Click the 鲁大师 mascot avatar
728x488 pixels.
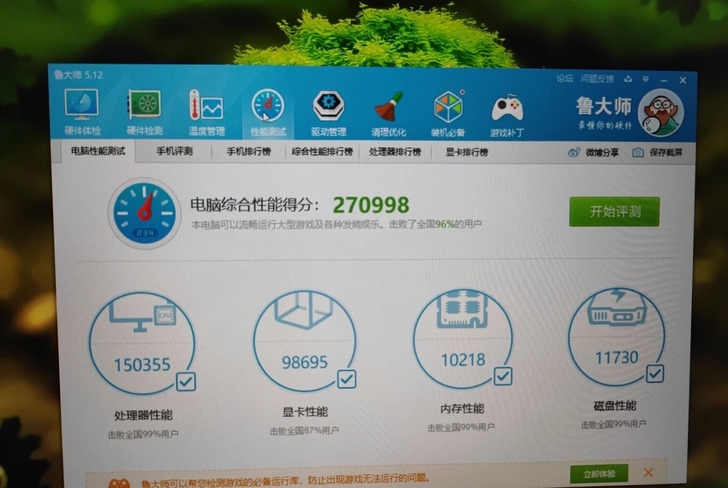tap(660, 114)
